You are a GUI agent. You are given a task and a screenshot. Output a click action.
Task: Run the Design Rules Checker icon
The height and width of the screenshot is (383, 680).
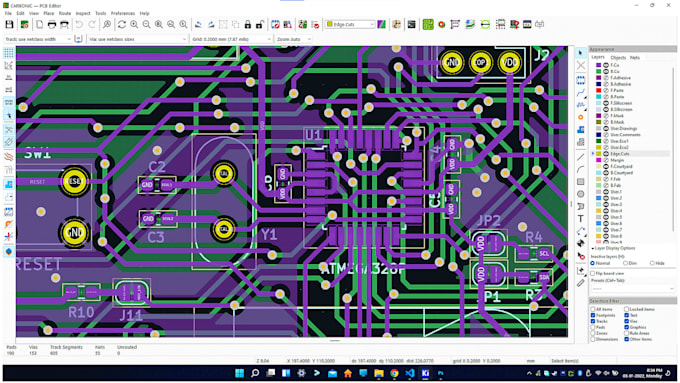click(x=315, y=25)
